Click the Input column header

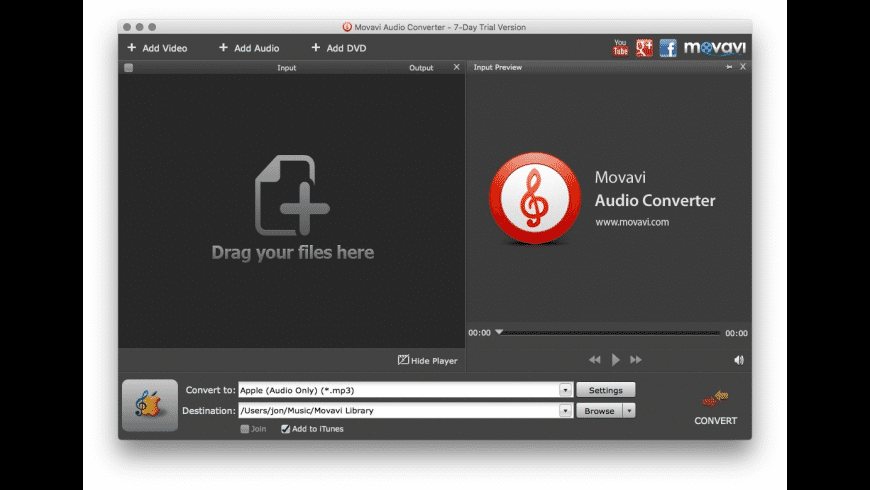[x=287, y=68]
